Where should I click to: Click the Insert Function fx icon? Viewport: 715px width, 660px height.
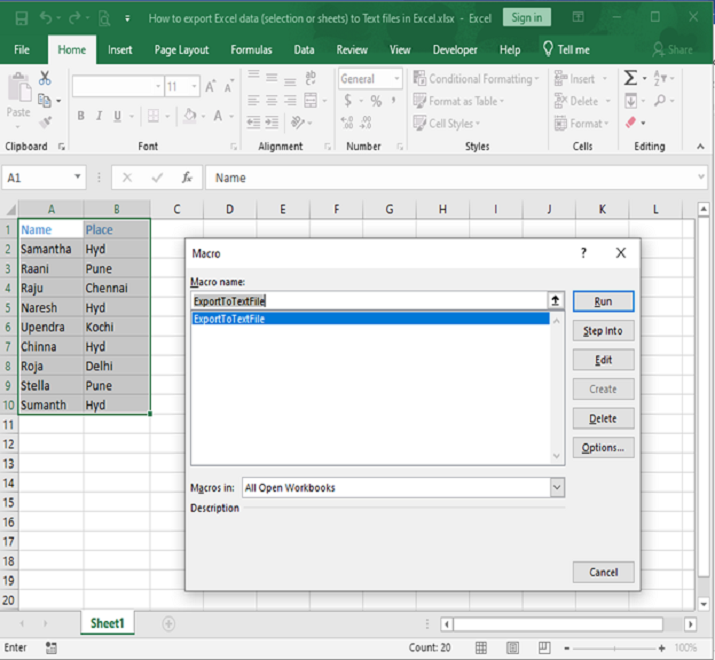tap(187, 178)
